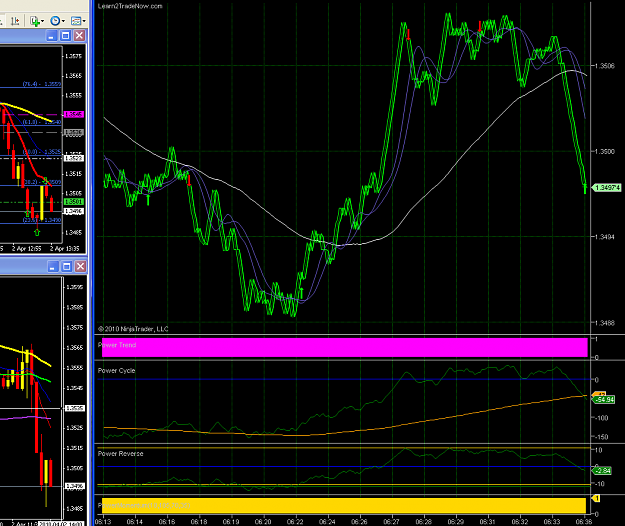The height and width of the screenshot is (526, 625).
Task: Click the green 1.3501 price tag in upper-left chart
Action: click(x=74, y=202)
